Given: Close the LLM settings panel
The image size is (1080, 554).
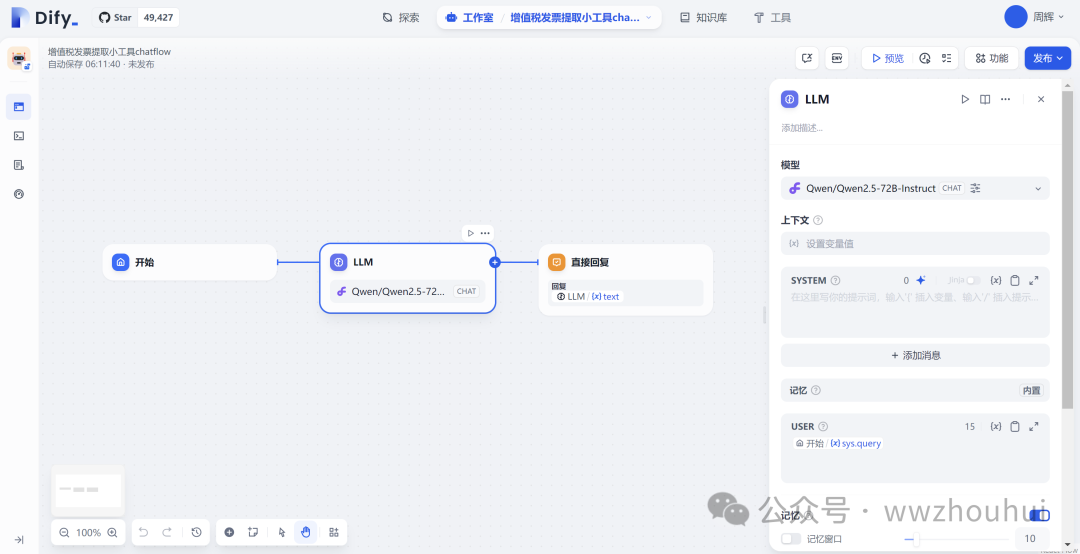Looking at the screenshot, I should 1041,99.
